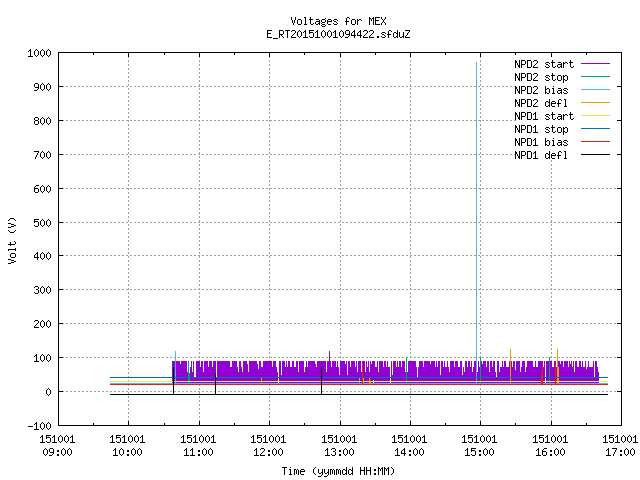Click the 15:00 time axis label
This screenshot has width=640, height=480.
[x=479, y=452]
